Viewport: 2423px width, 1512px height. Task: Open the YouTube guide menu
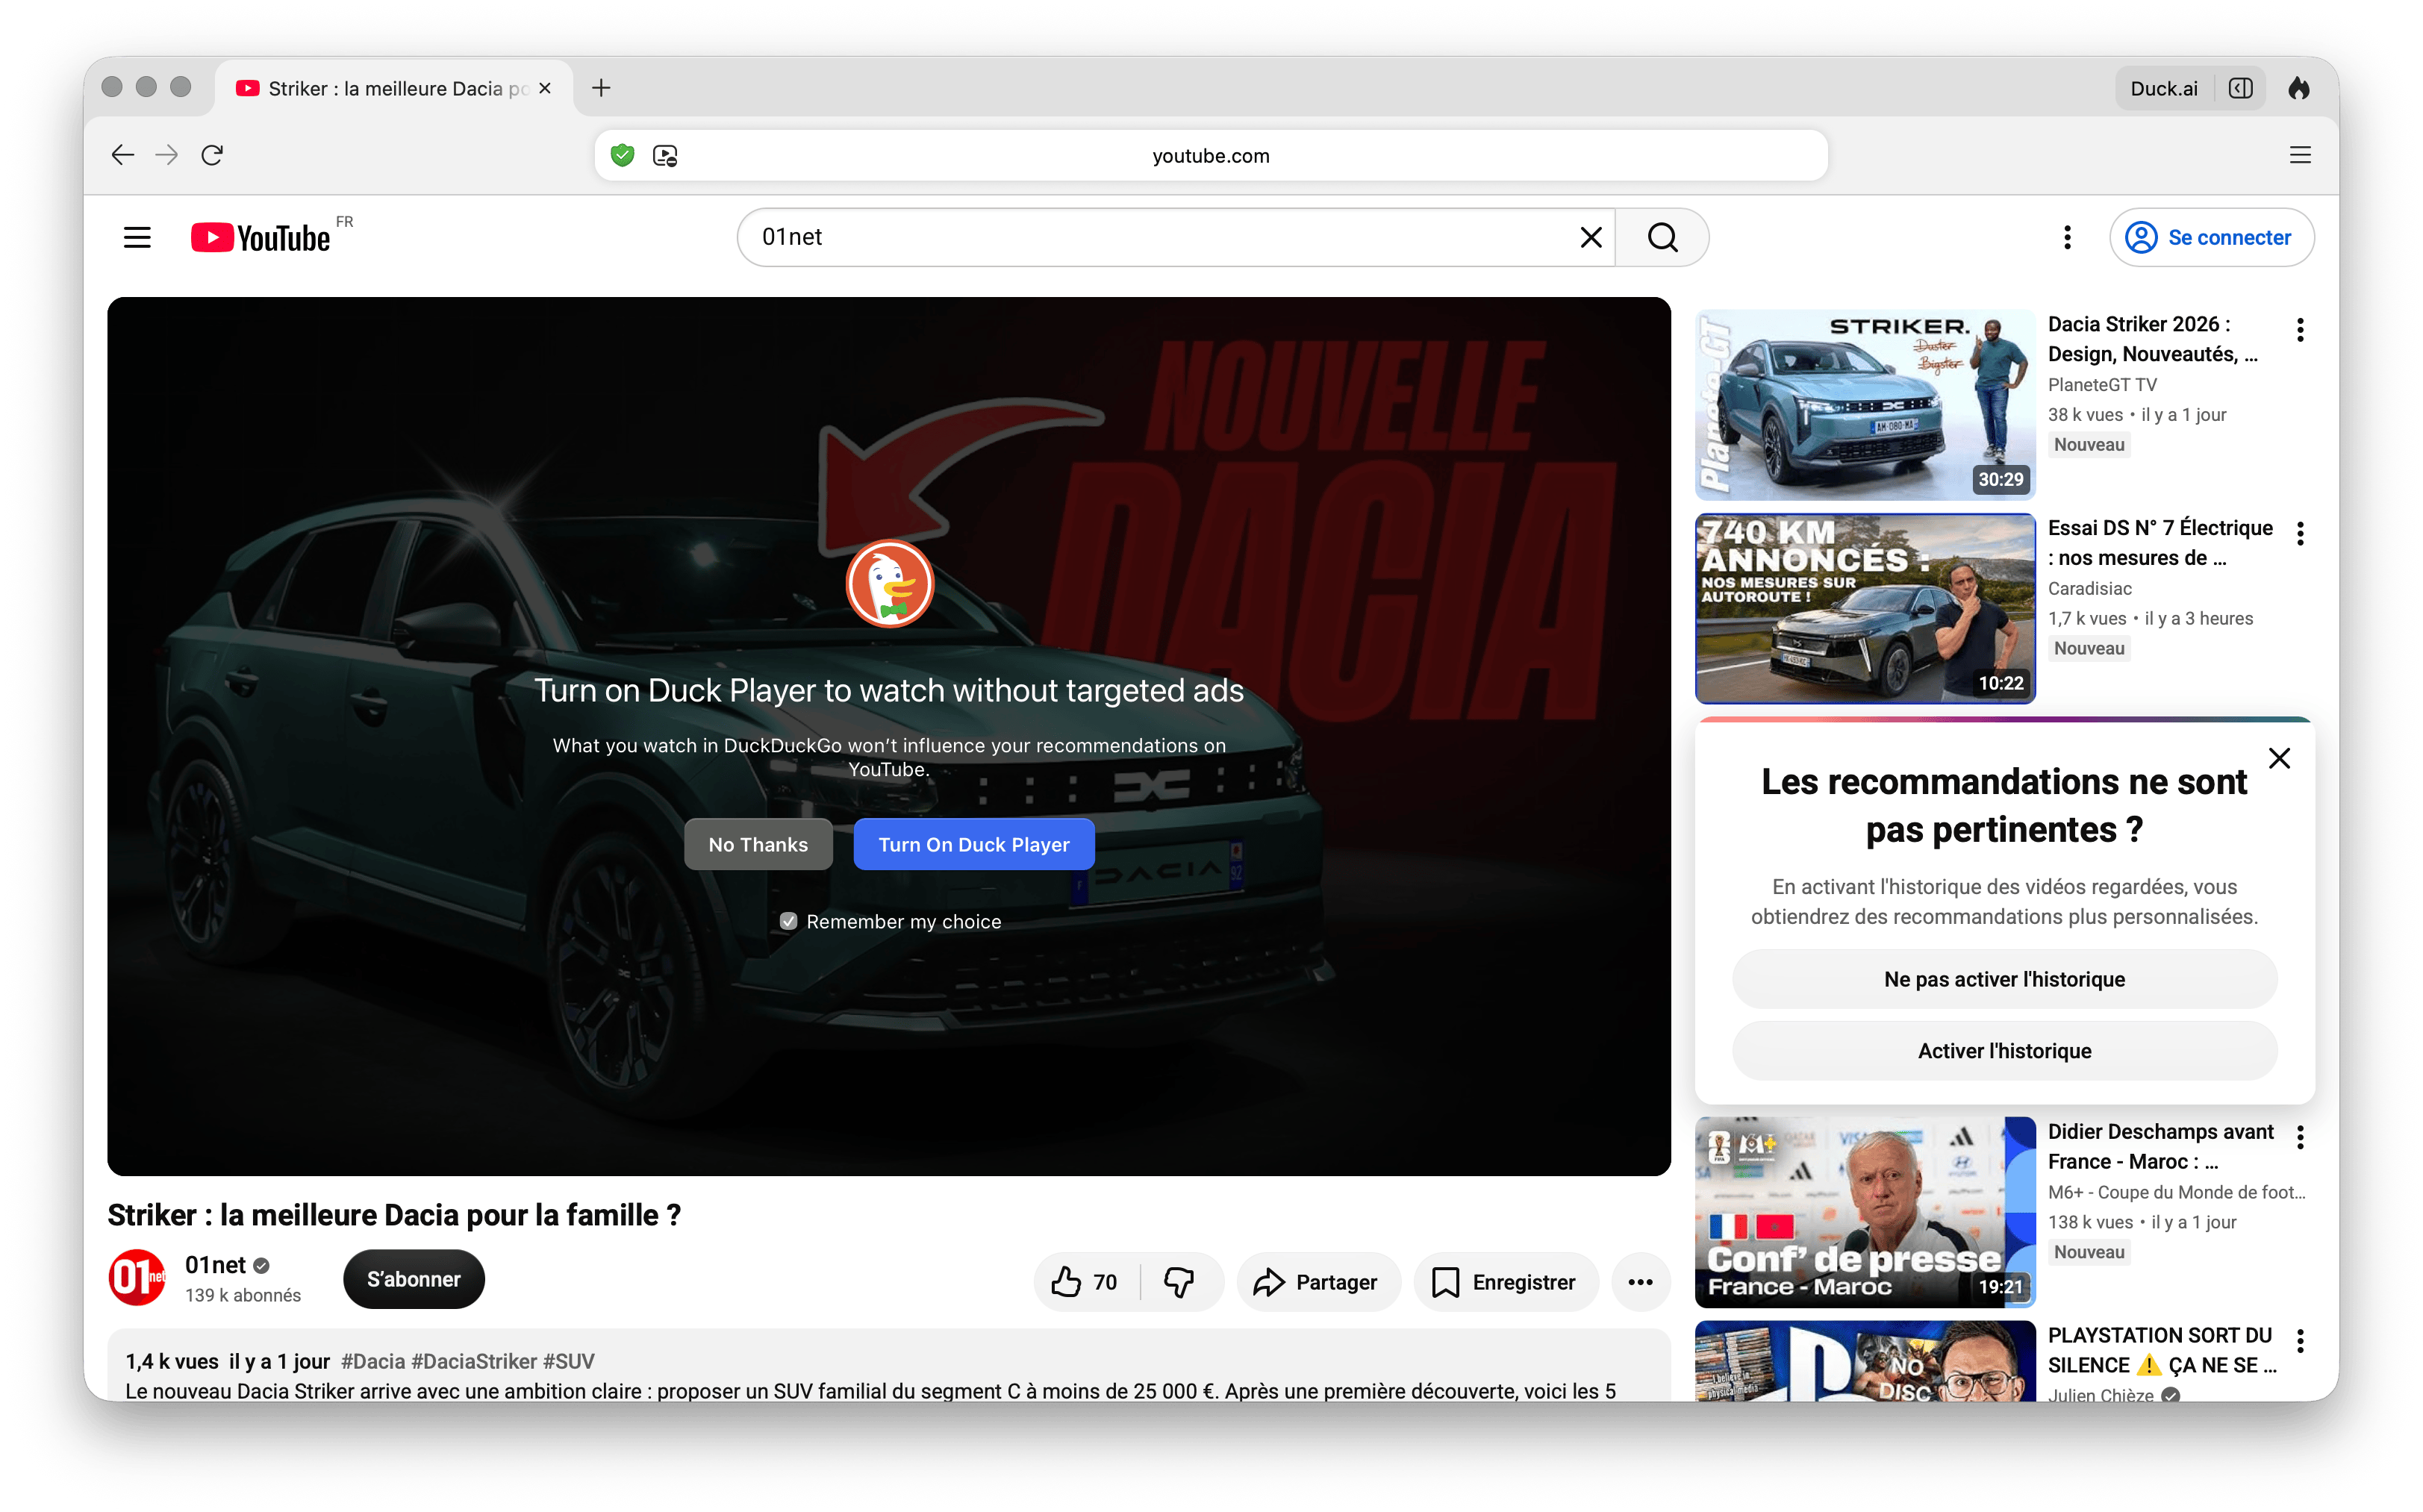(137, 237)
